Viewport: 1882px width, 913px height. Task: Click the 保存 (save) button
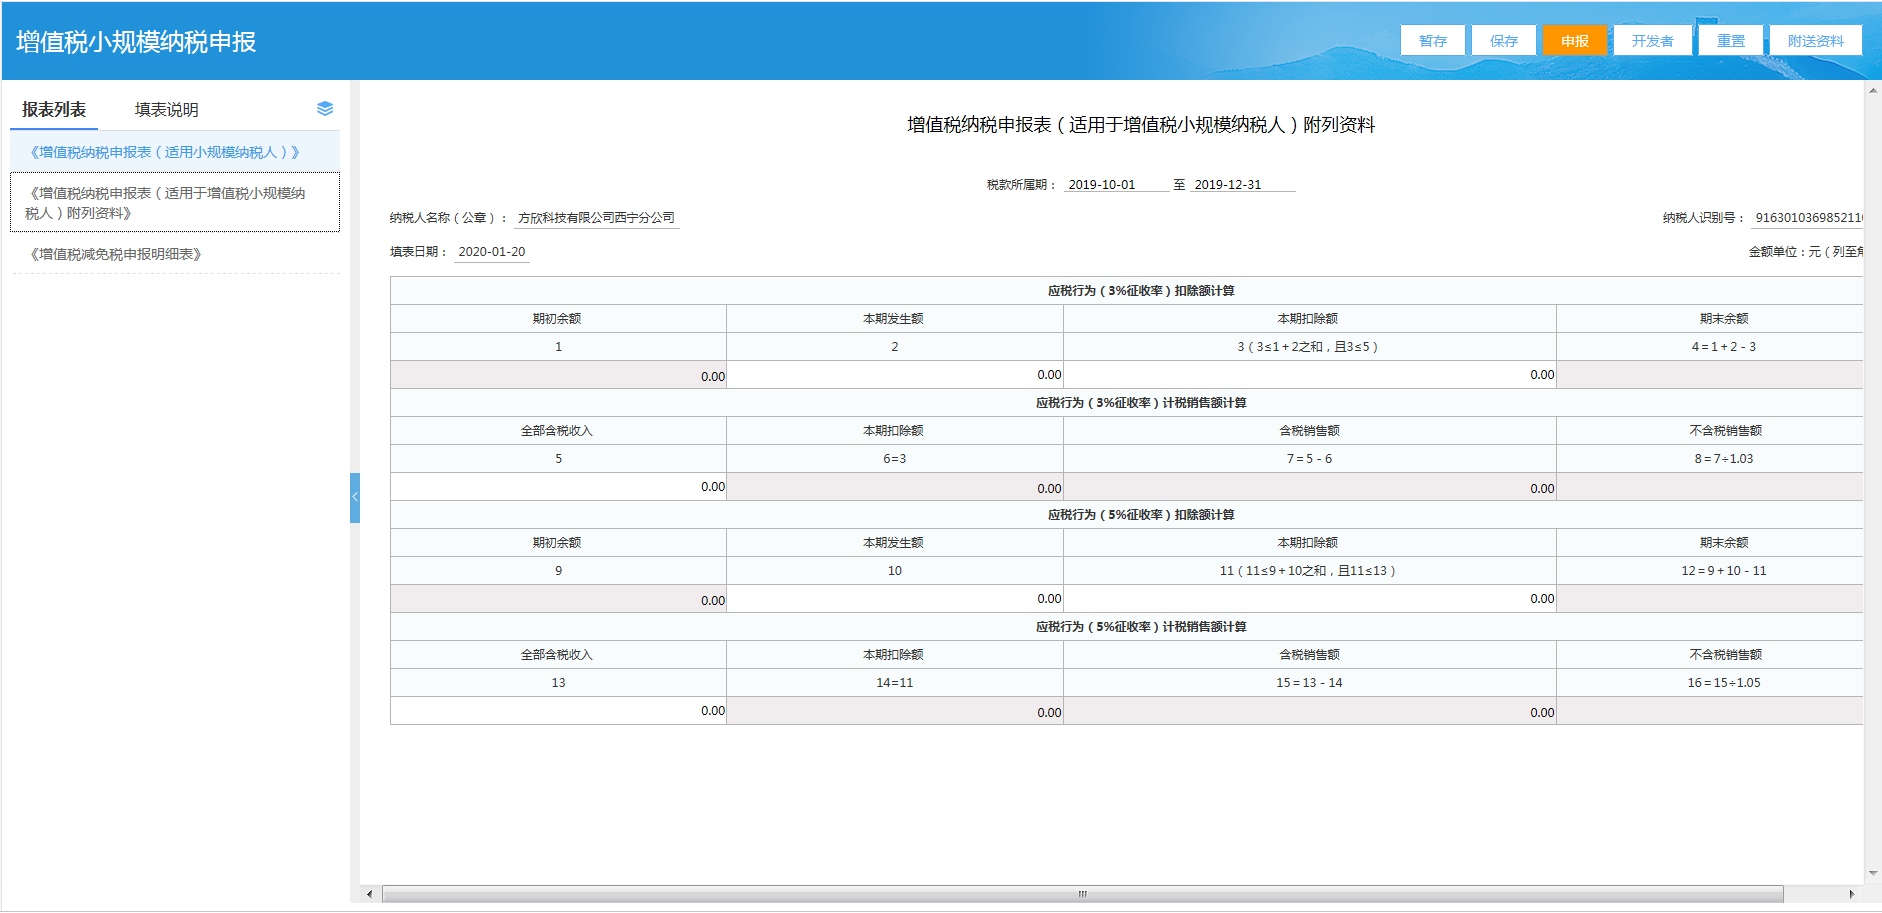click(x=1504, y=40)
